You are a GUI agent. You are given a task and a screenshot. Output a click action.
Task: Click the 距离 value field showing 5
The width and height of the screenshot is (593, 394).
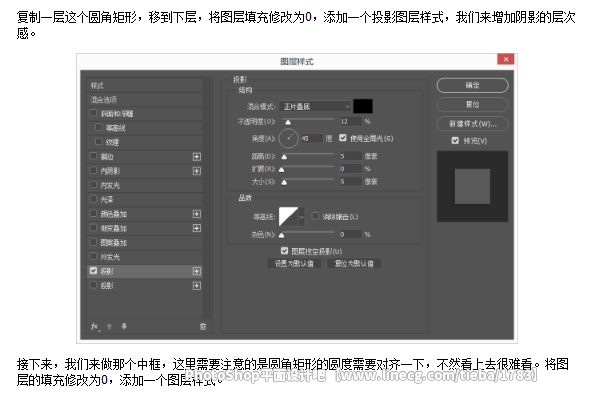[x=350, y=156]
